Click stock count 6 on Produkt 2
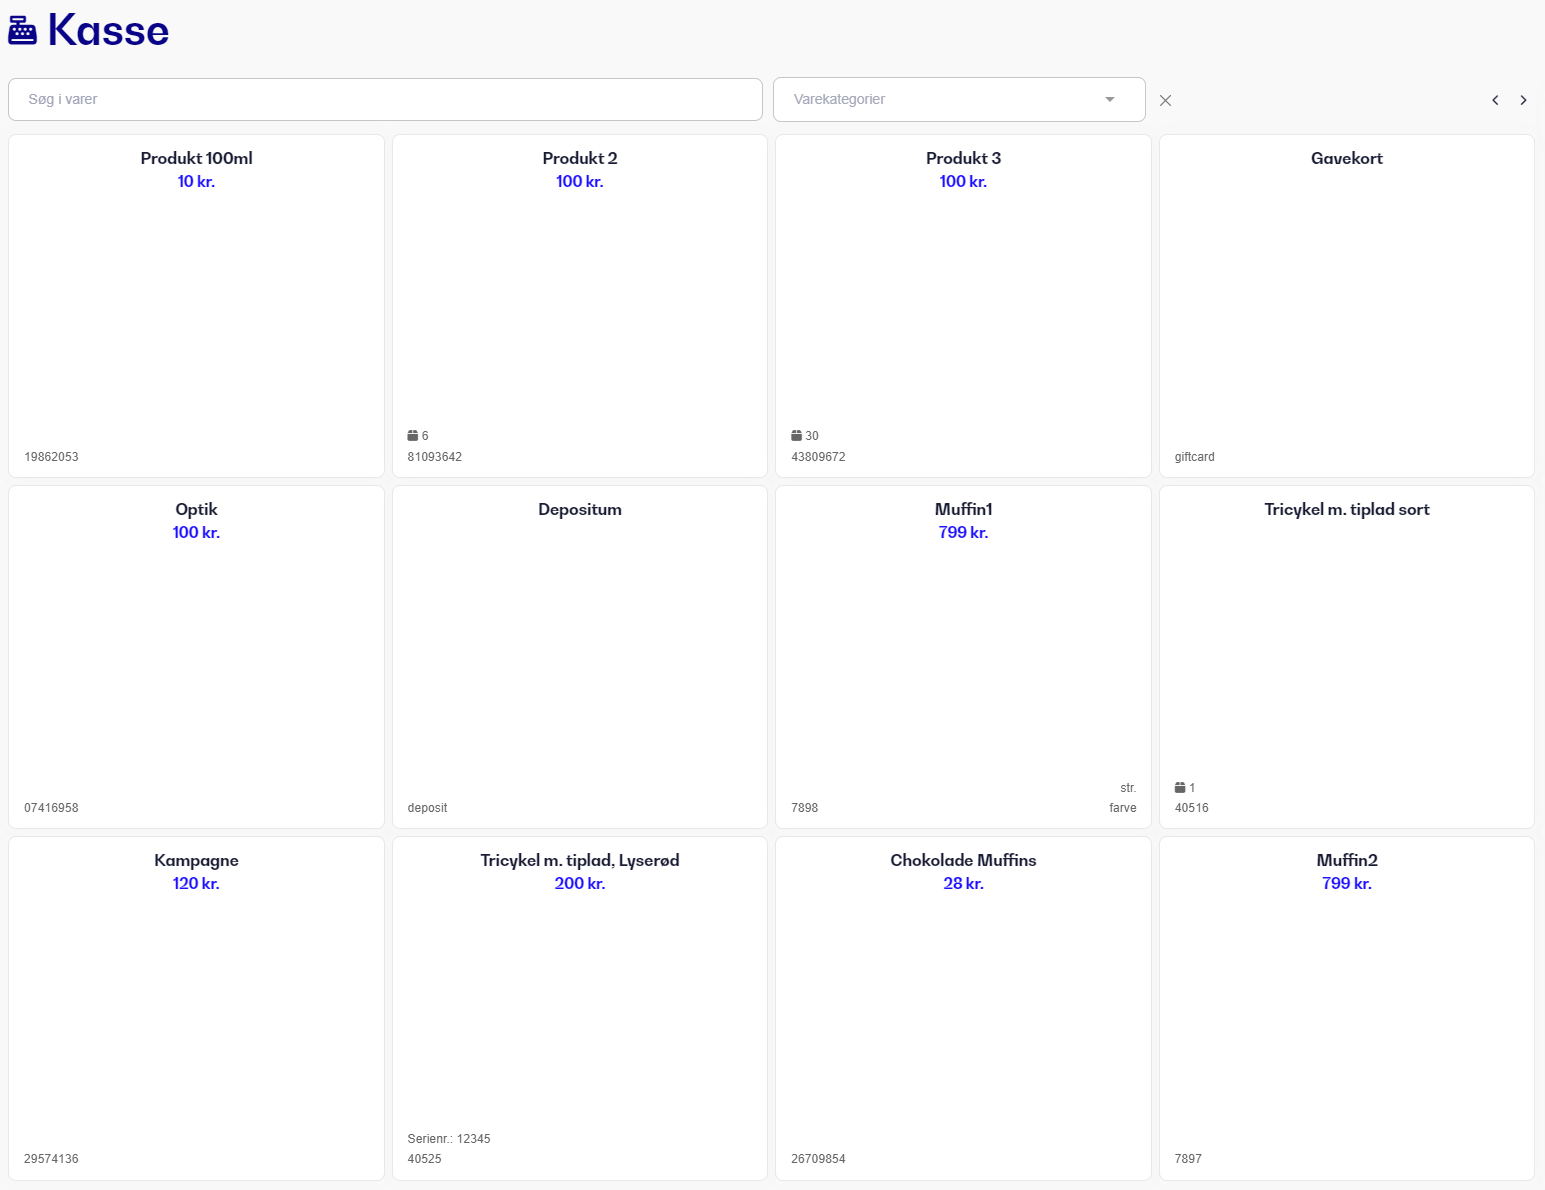 pyautogui.click(x=425, y=436)
